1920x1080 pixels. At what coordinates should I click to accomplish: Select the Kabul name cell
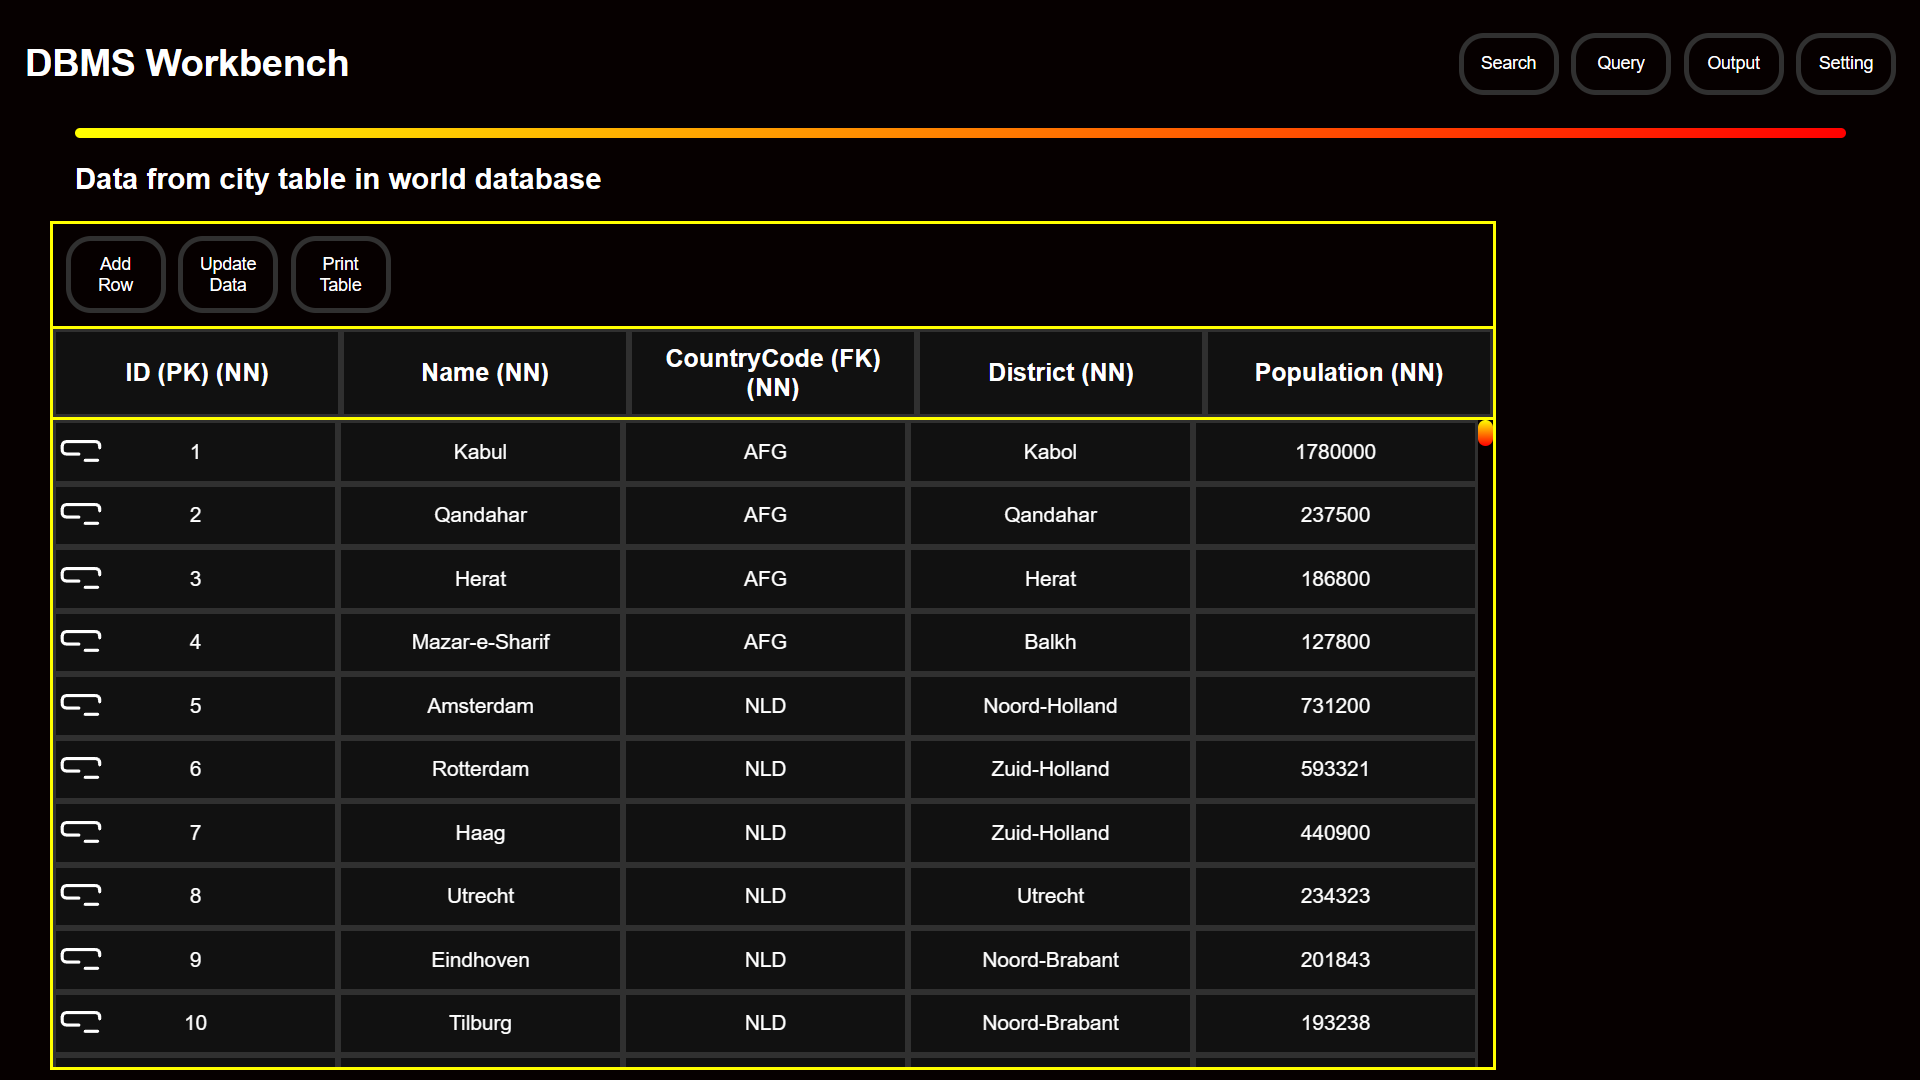[480, 452]
